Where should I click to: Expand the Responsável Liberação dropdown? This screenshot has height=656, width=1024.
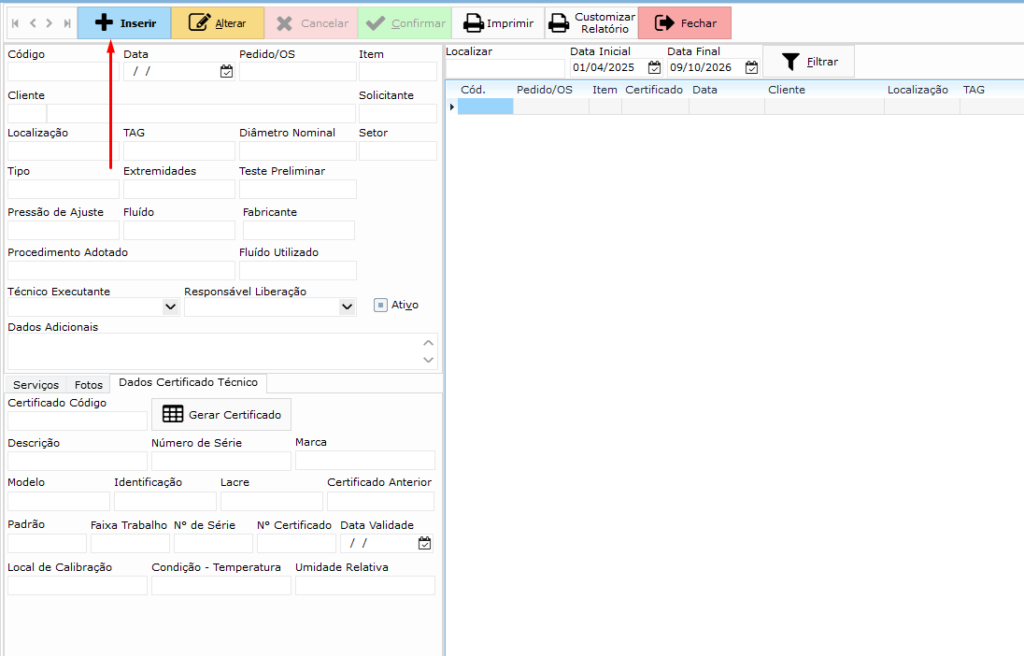point(347,307)
